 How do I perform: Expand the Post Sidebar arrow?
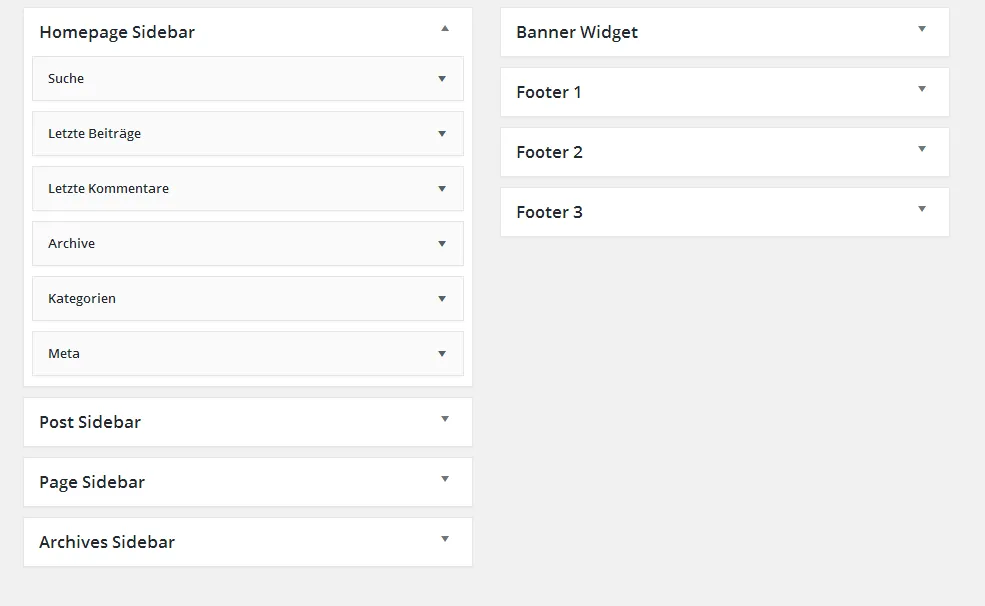[x=445, y=419]
